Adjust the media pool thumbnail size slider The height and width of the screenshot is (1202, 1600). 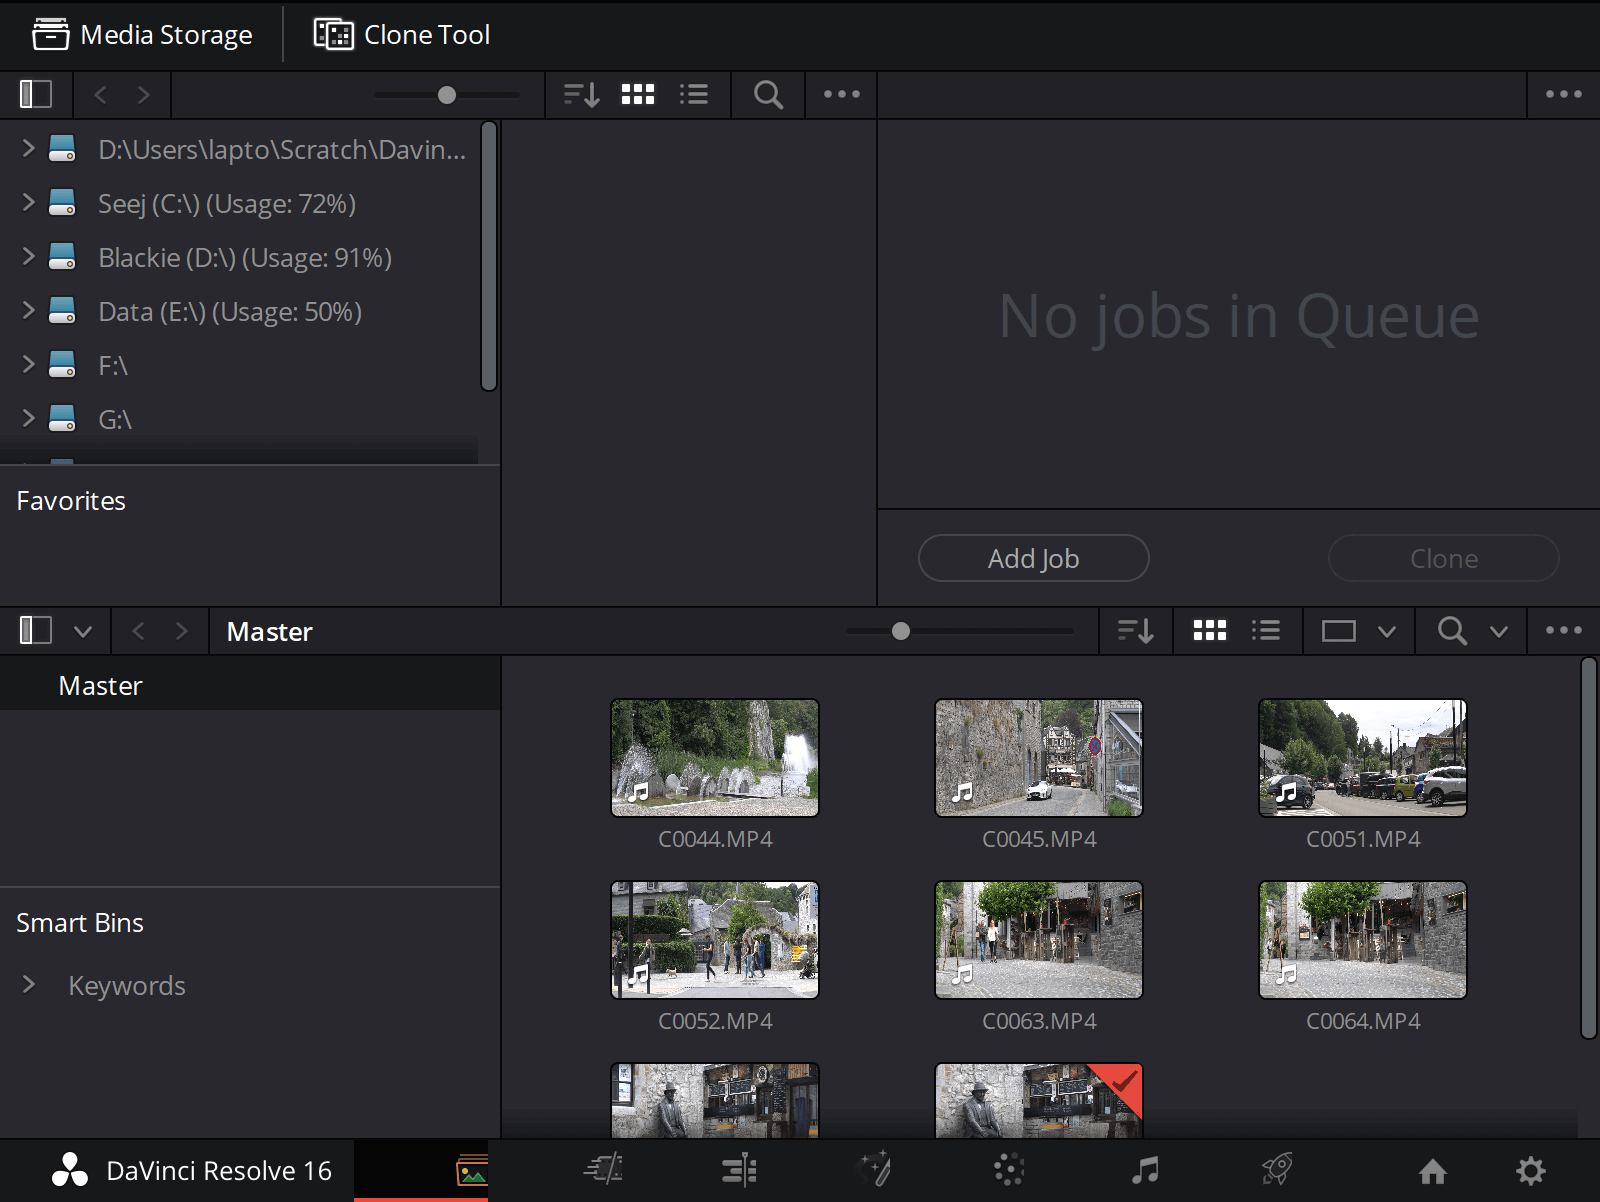click(900, 631)
